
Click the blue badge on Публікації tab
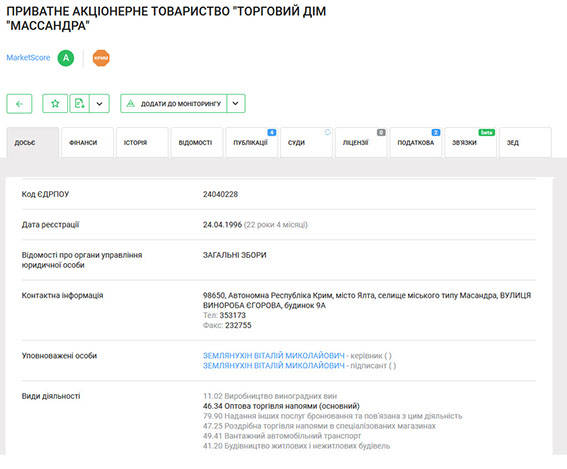click(272, 132)
